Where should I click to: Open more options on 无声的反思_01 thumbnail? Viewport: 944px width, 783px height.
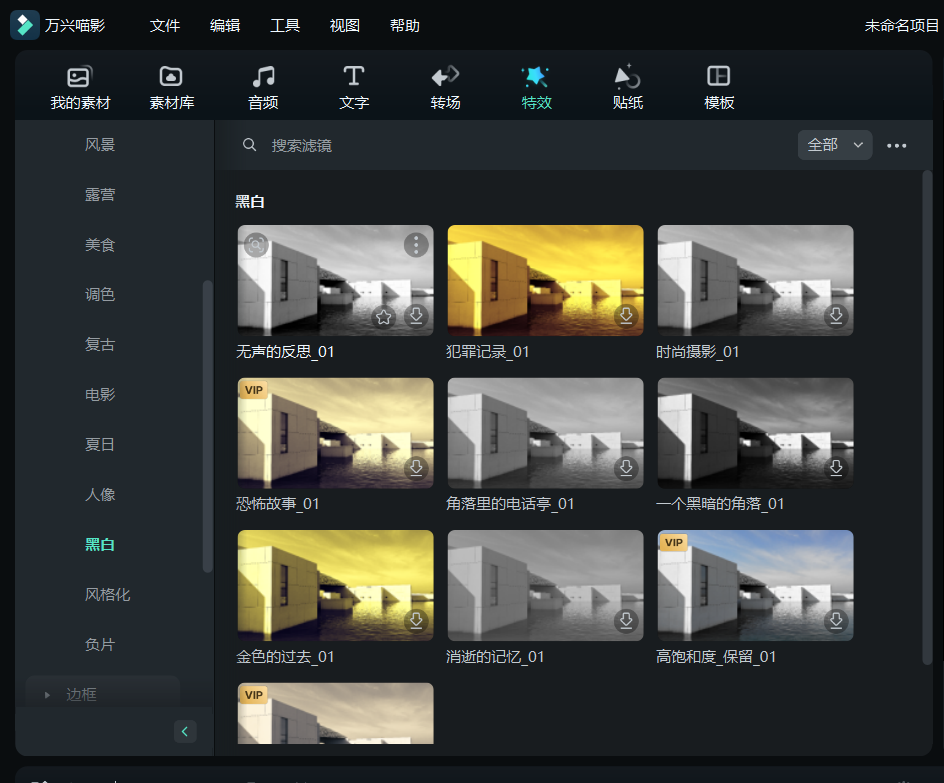[416, 245]
